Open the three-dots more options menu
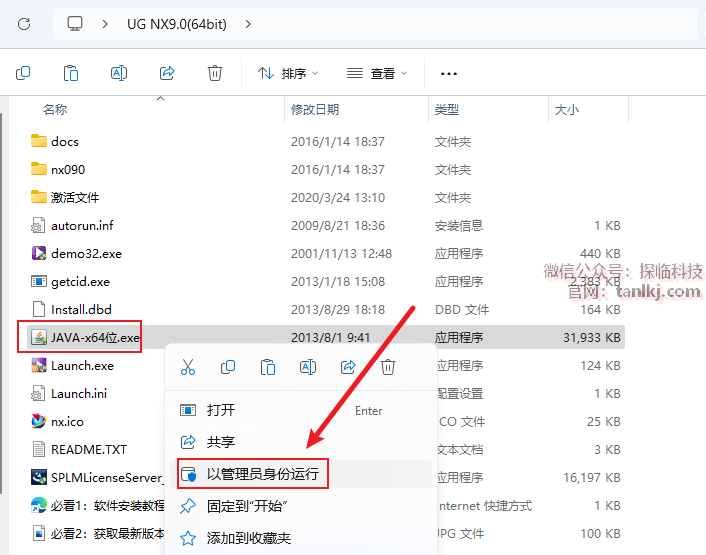Image resolution: width=706 pixels, height=555 pixels. click(x=449, y=73)
